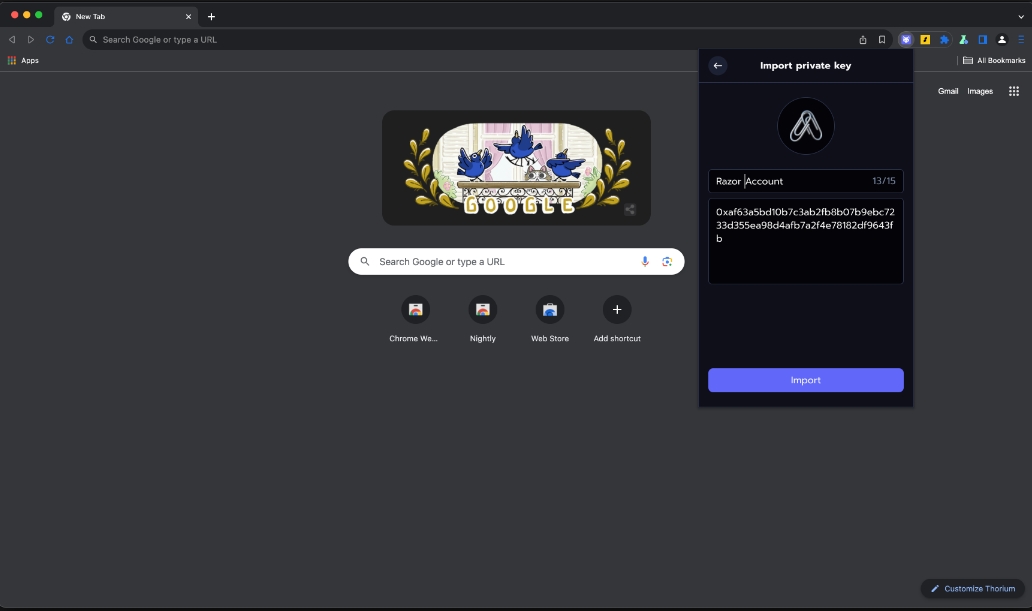Open the profile avatar icon
The image size is (1032, 611).
[x=1002, y=40]
